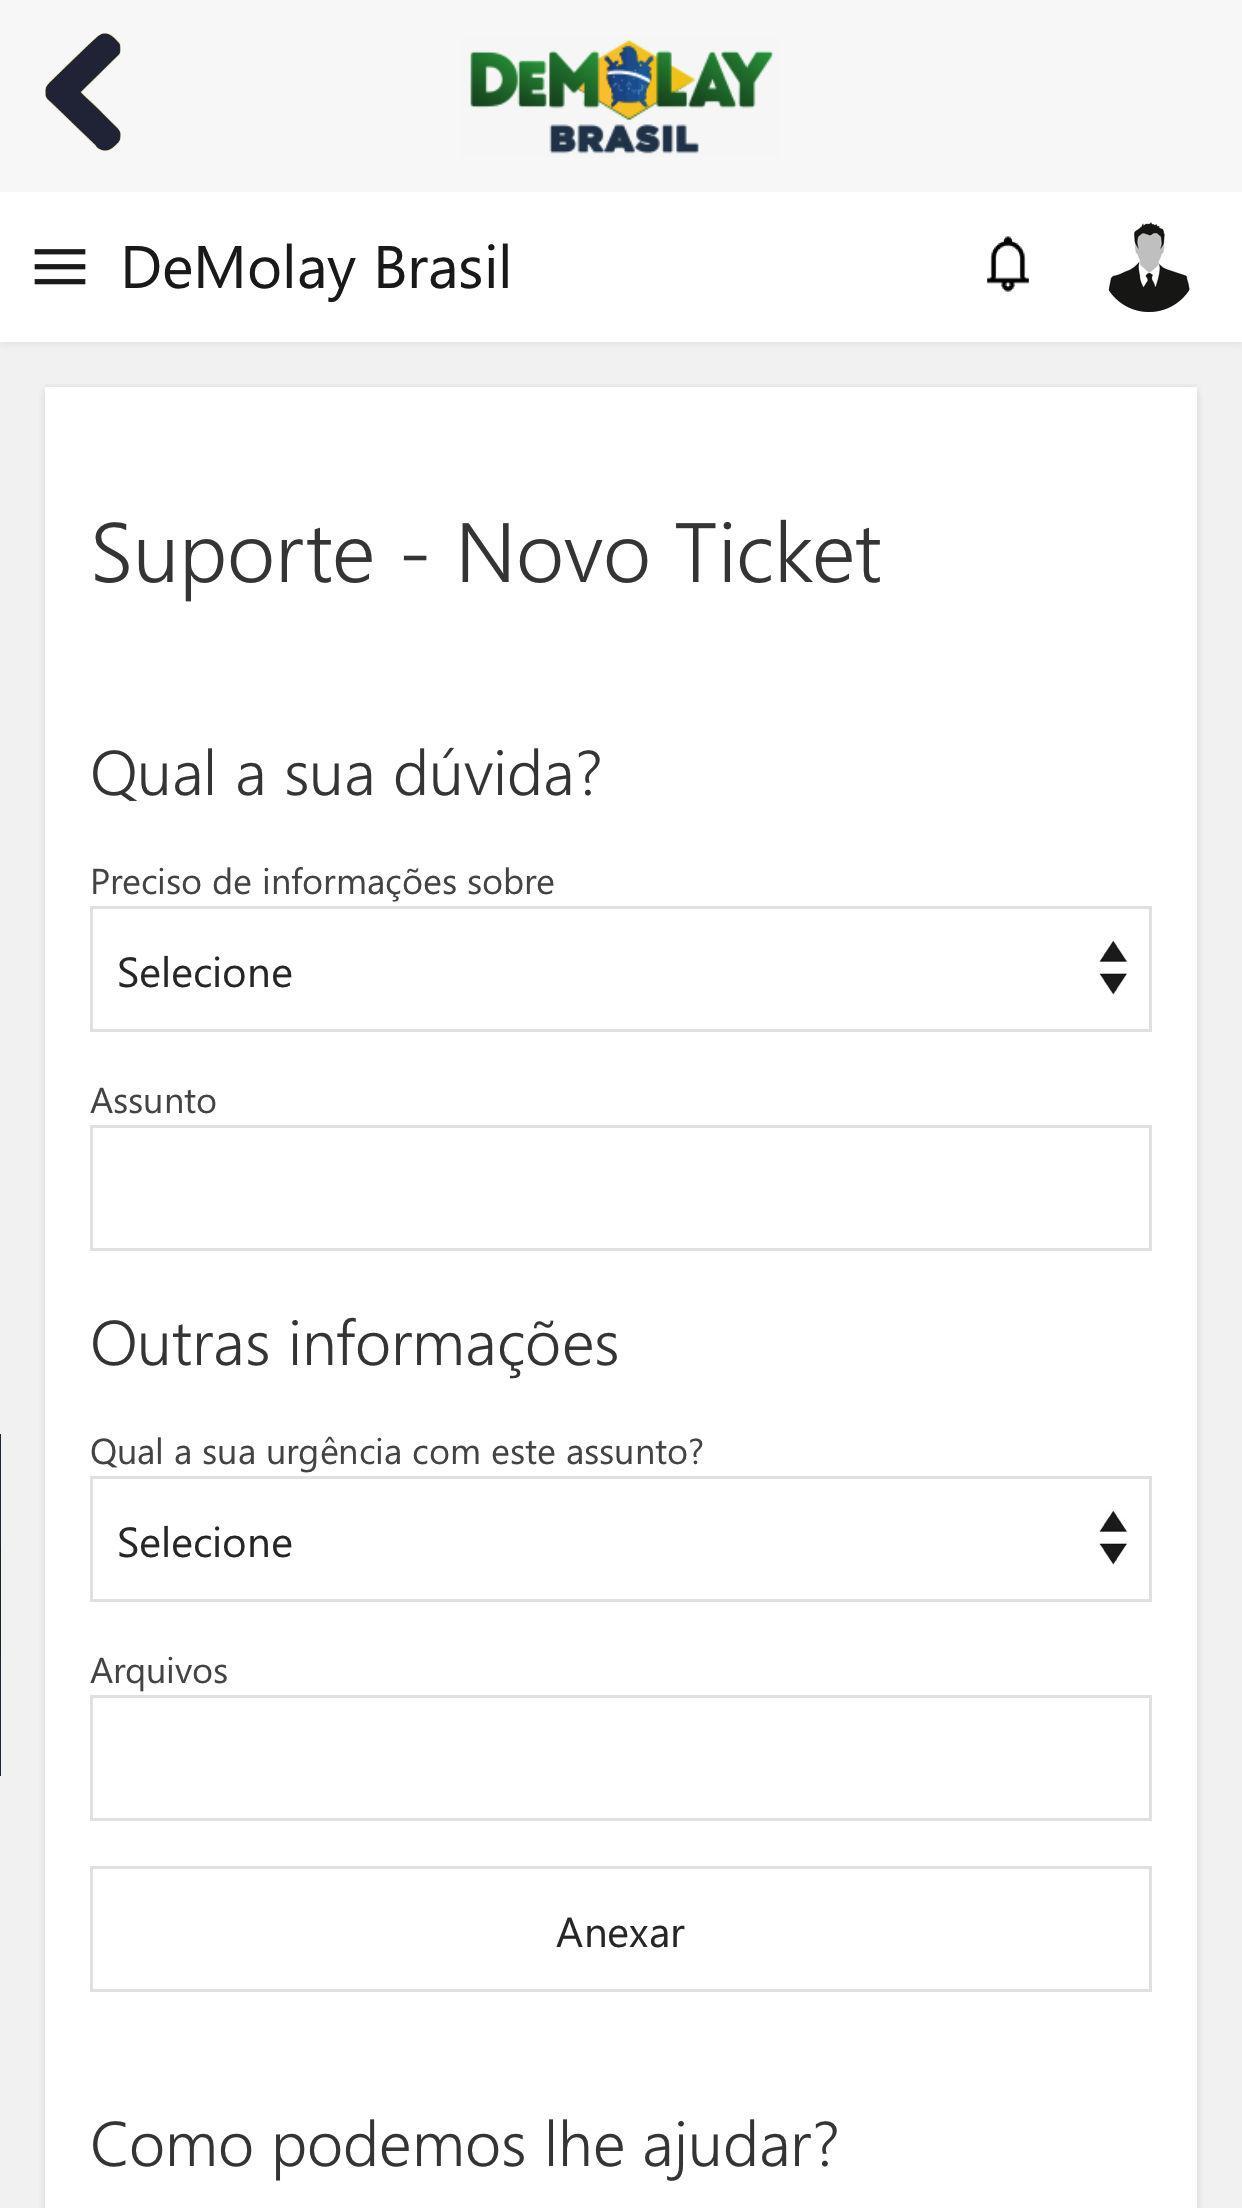Image resolution: width=1242 pixels, height=2208 pixels.
Task: Click the Arquivos field
Action: click(620, 1758)
